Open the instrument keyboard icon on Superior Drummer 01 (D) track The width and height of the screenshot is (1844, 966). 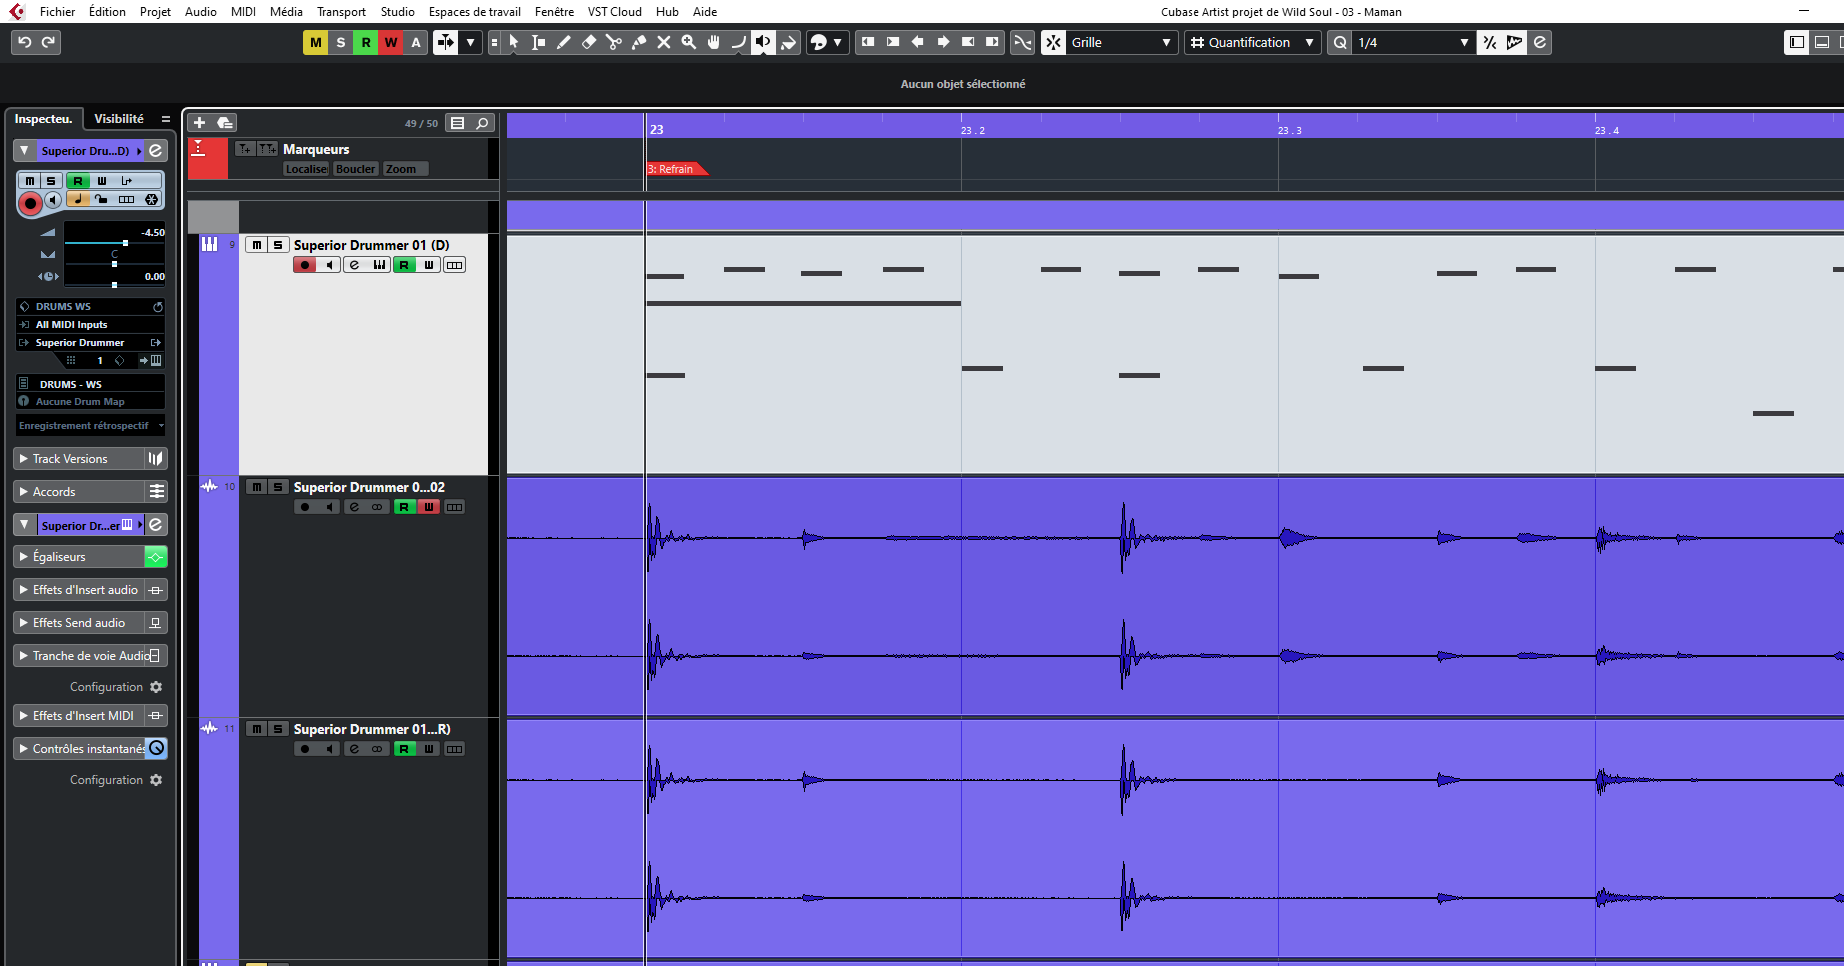380,265
